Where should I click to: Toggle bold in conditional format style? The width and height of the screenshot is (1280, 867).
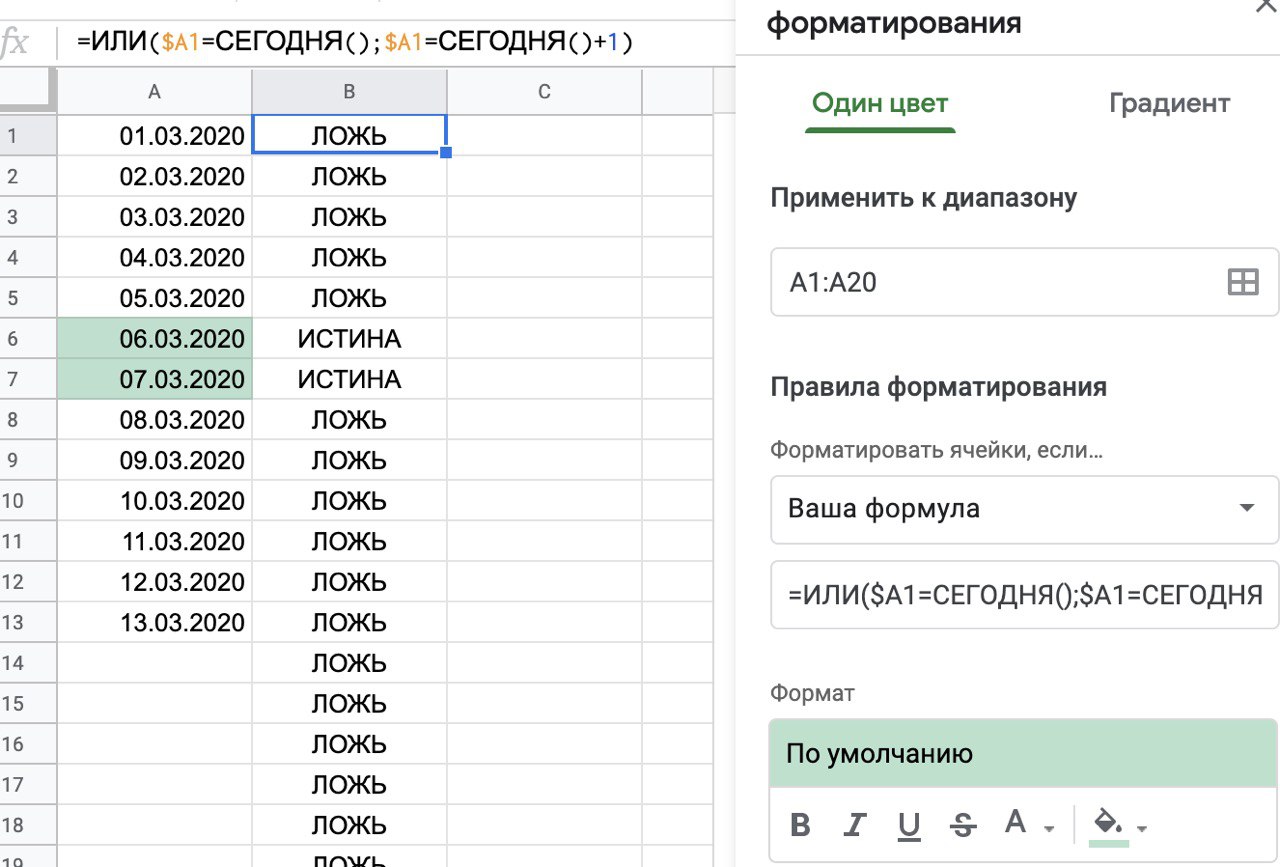point(800,825)
